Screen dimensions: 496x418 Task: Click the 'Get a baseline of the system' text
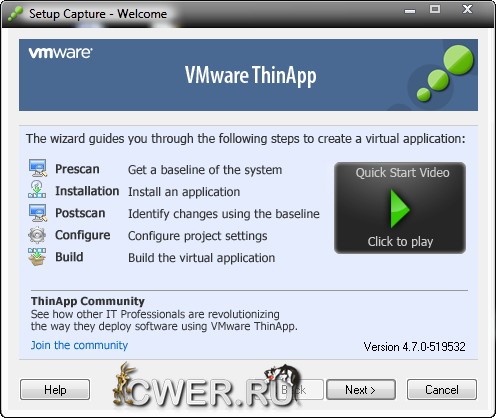(x=205, y=170)
